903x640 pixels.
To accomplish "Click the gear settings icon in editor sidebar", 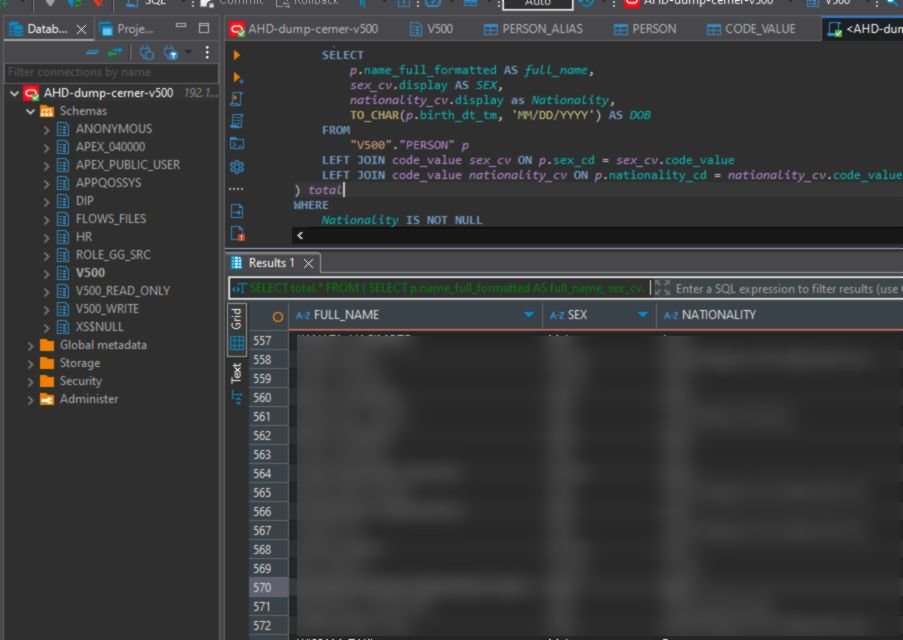I will (236, 167).
